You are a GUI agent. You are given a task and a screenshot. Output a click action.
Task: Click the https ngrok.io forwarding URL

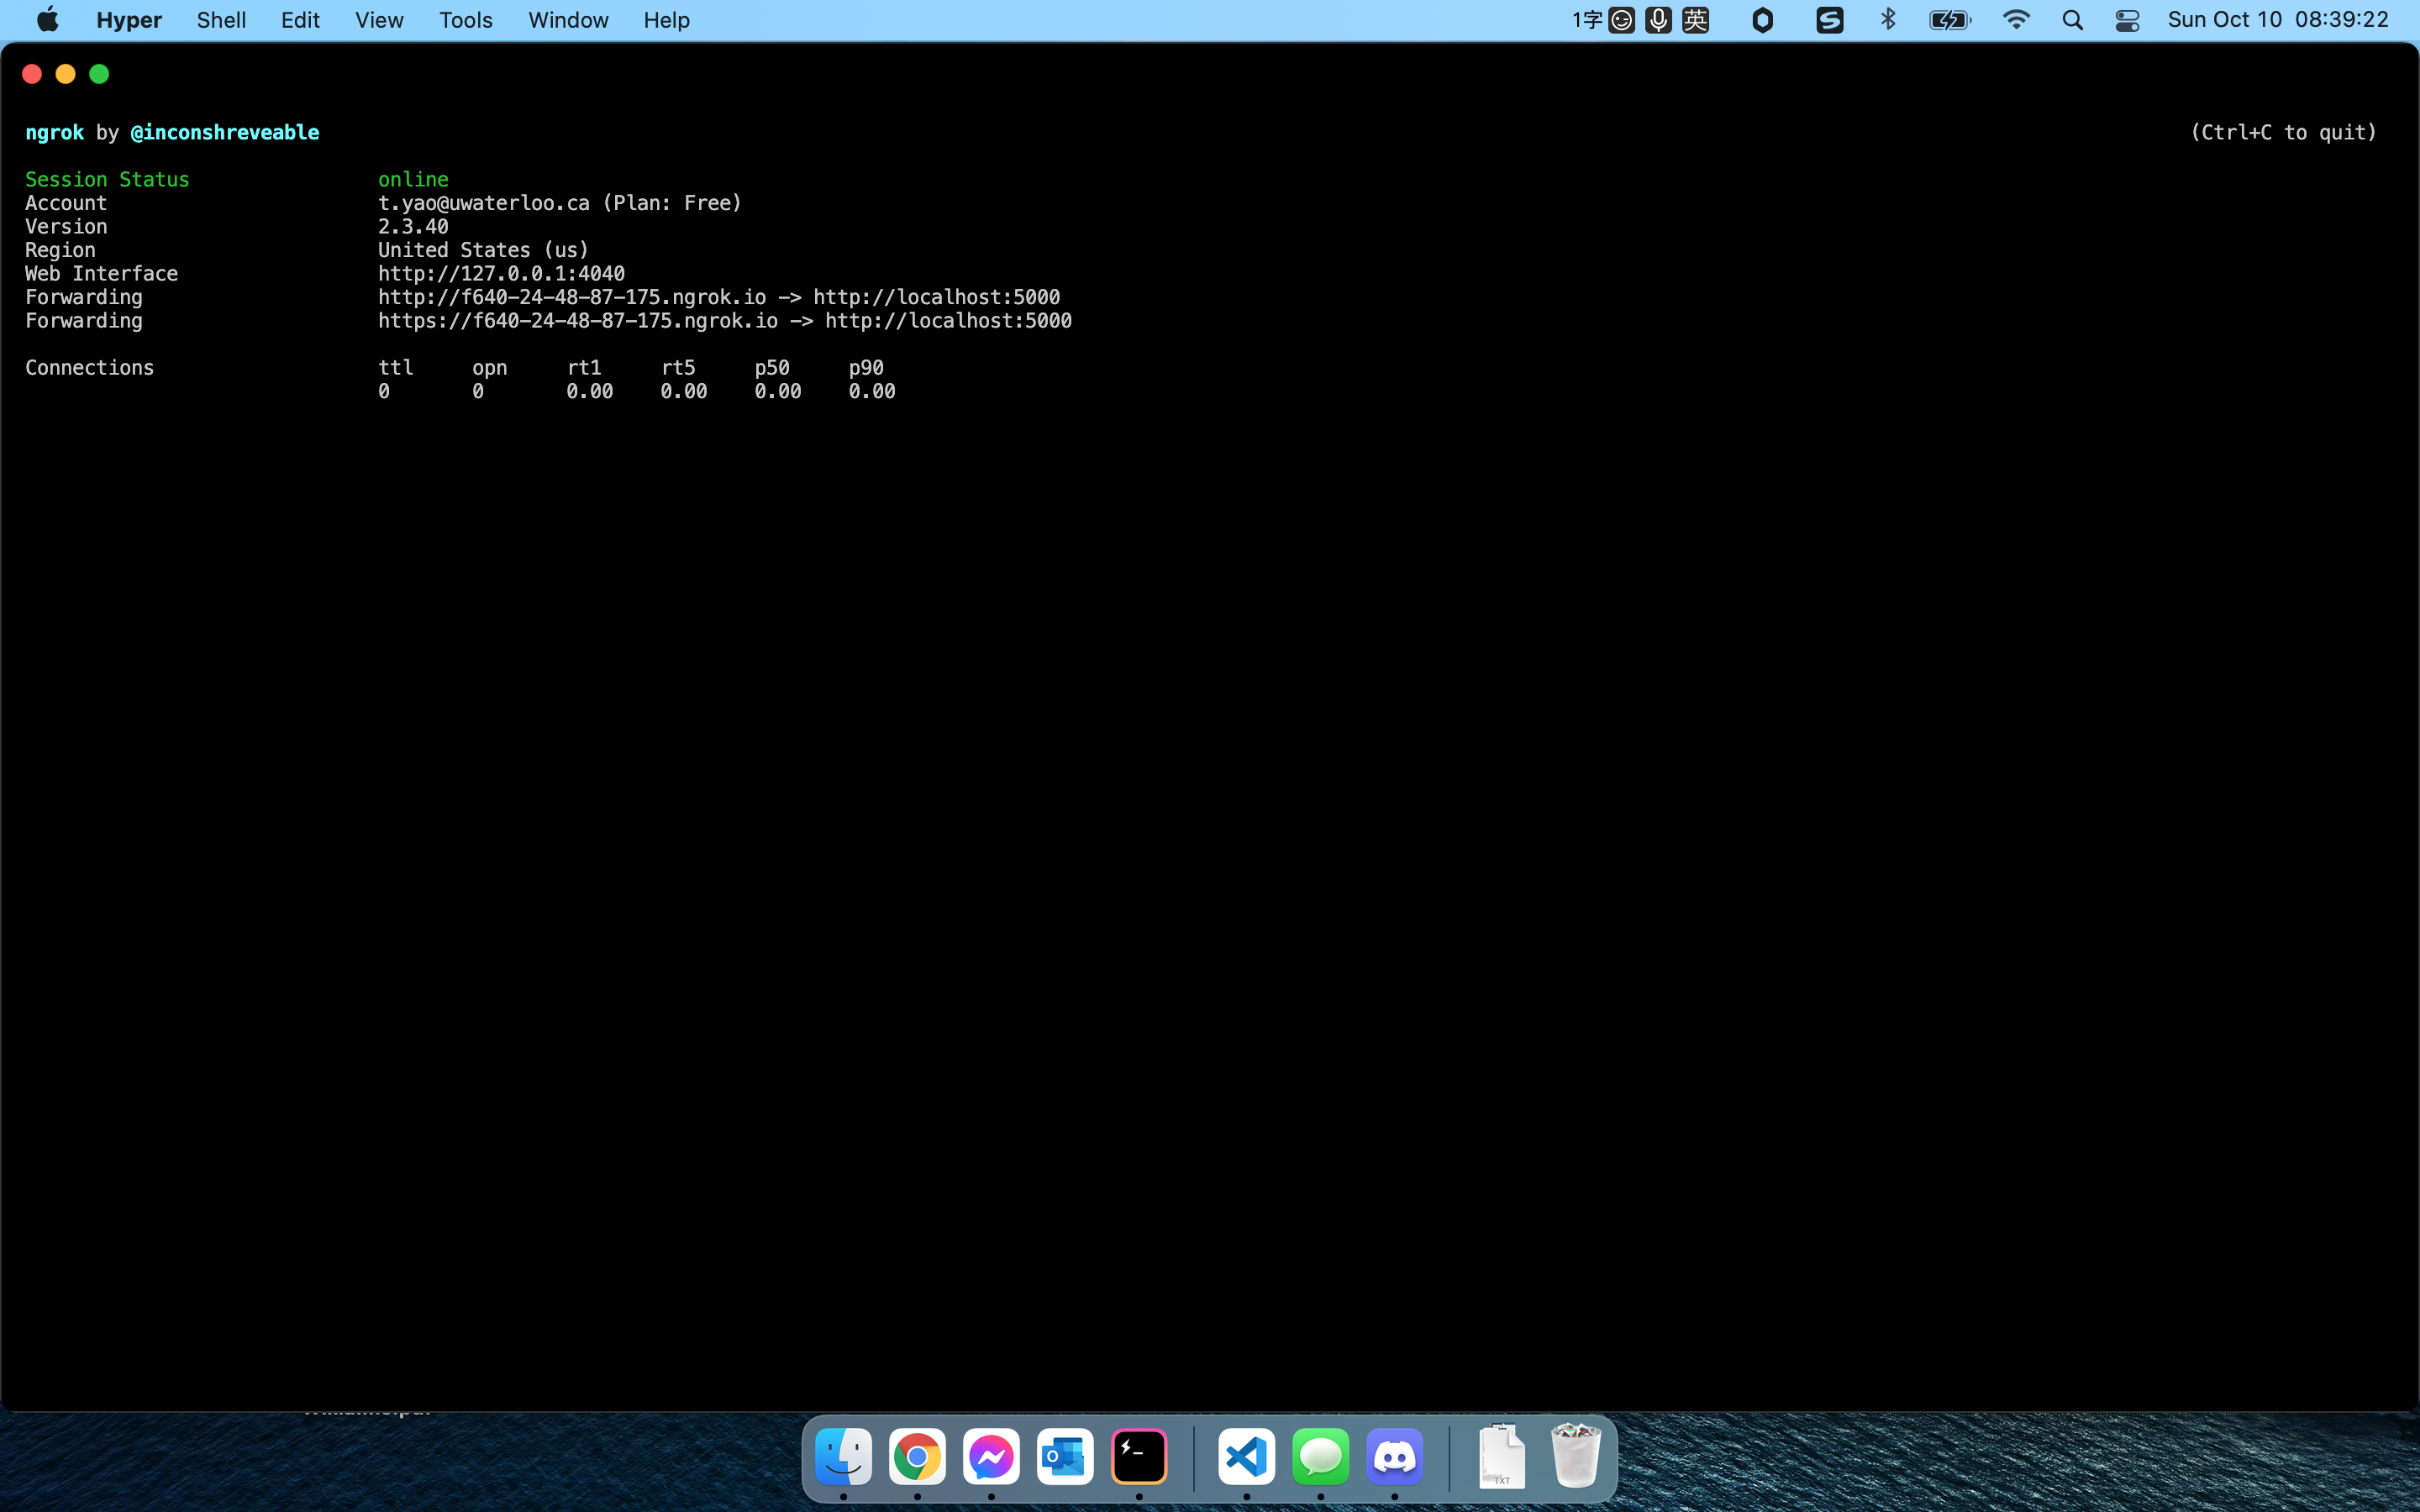[x=577, y=321]
